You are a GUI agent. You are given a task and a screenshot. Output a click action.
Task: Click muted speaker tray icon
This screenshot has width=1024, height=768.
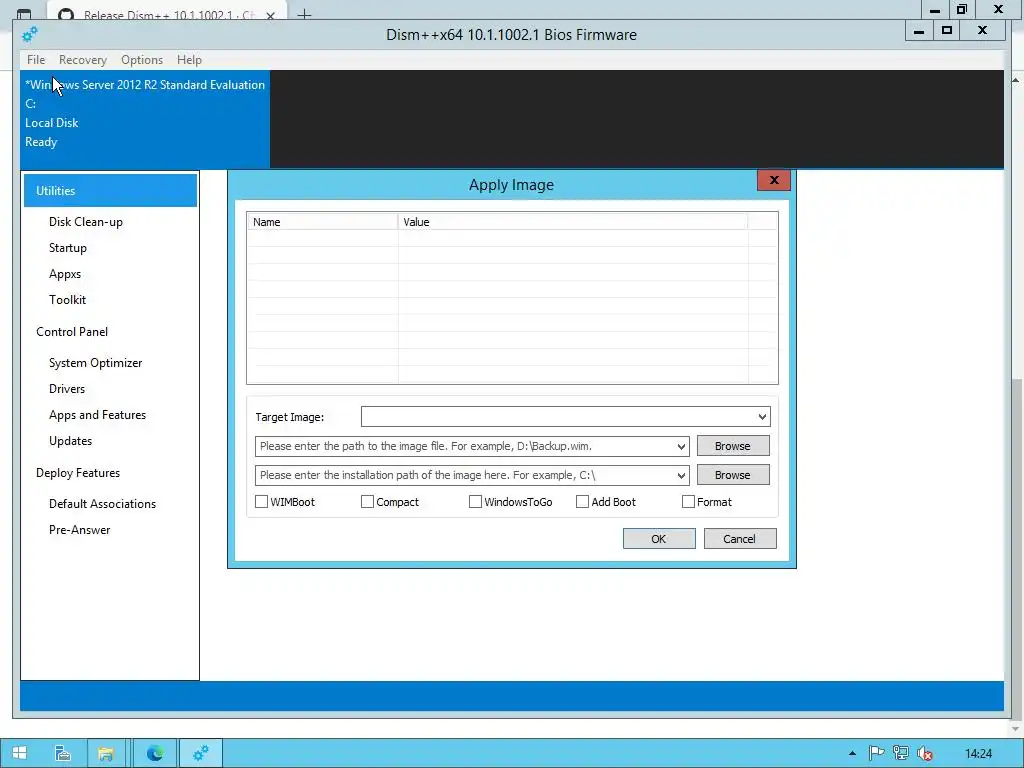[925, 753]
